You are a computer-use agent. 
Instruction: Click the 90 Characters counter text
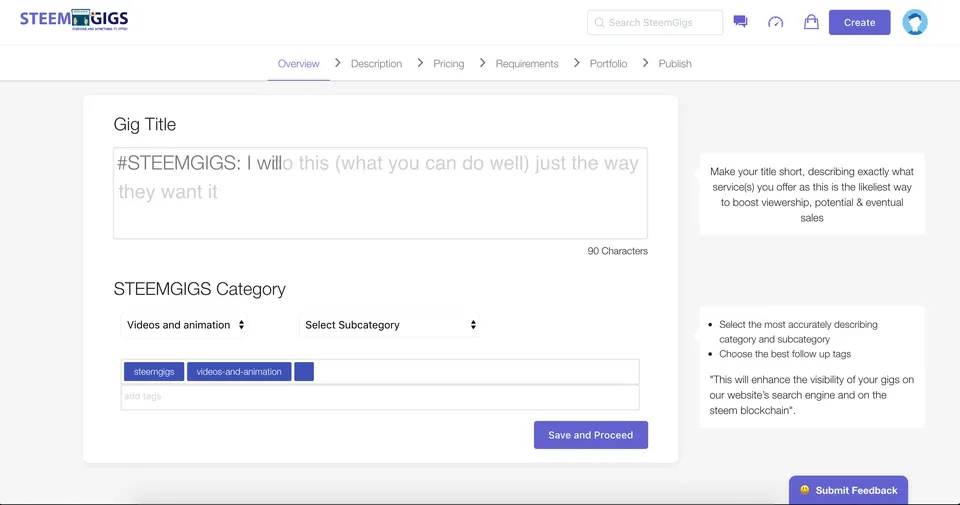pos(617,251)
